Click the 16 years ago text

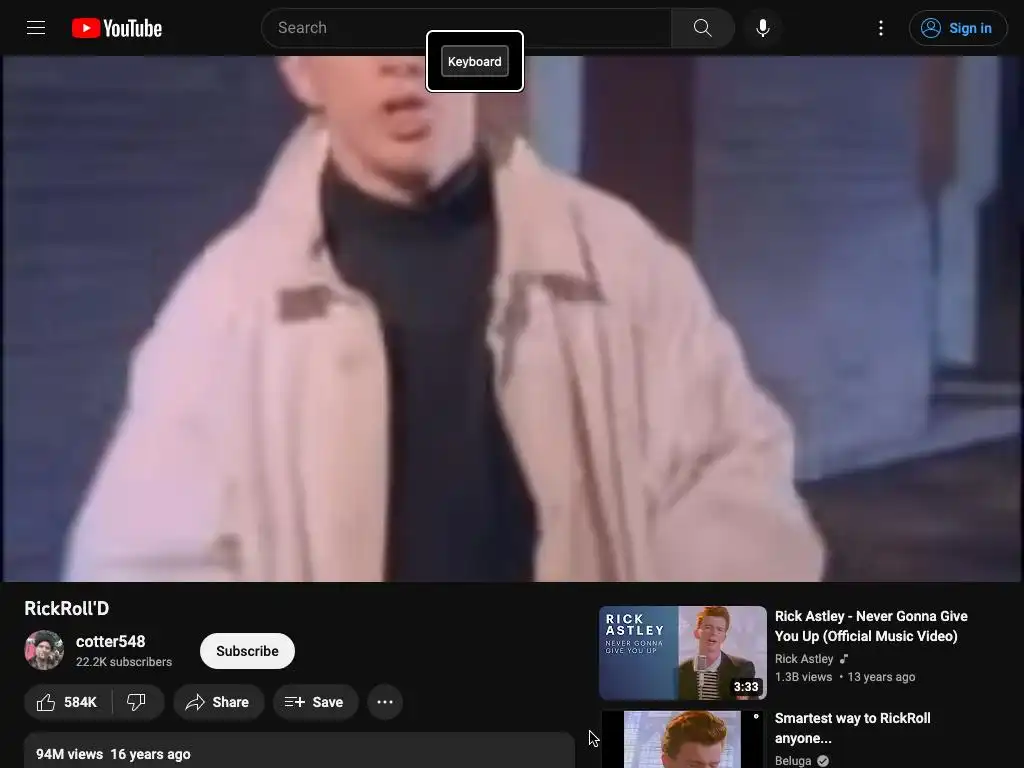tap(150, 754)
